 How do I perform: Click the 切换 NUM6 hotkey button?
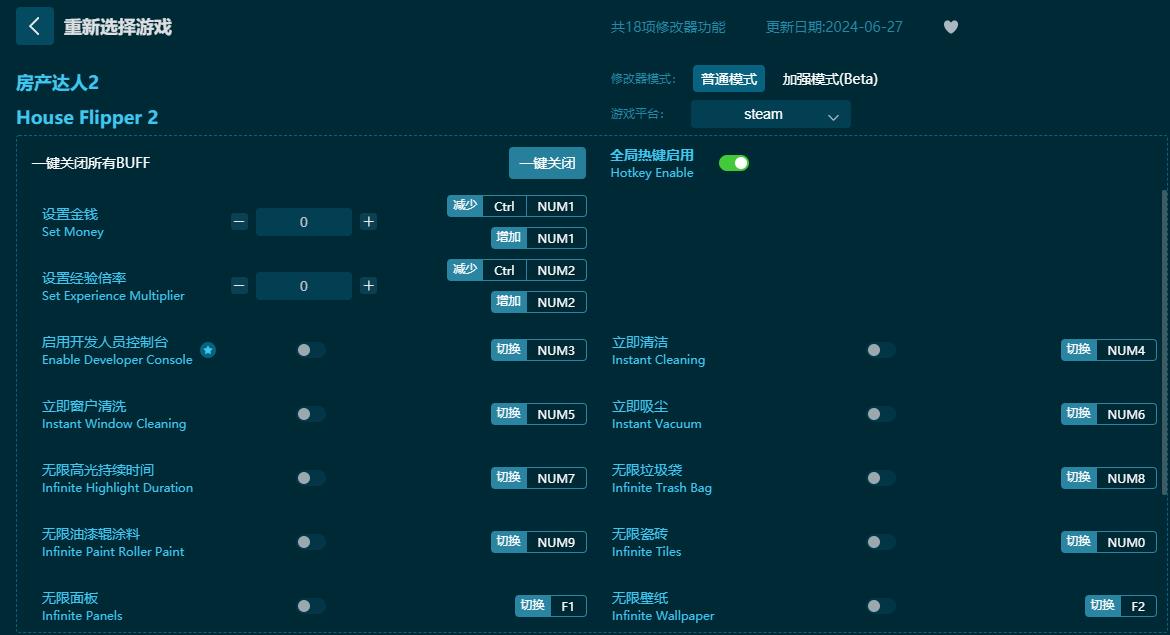(x=1109, y=414)
